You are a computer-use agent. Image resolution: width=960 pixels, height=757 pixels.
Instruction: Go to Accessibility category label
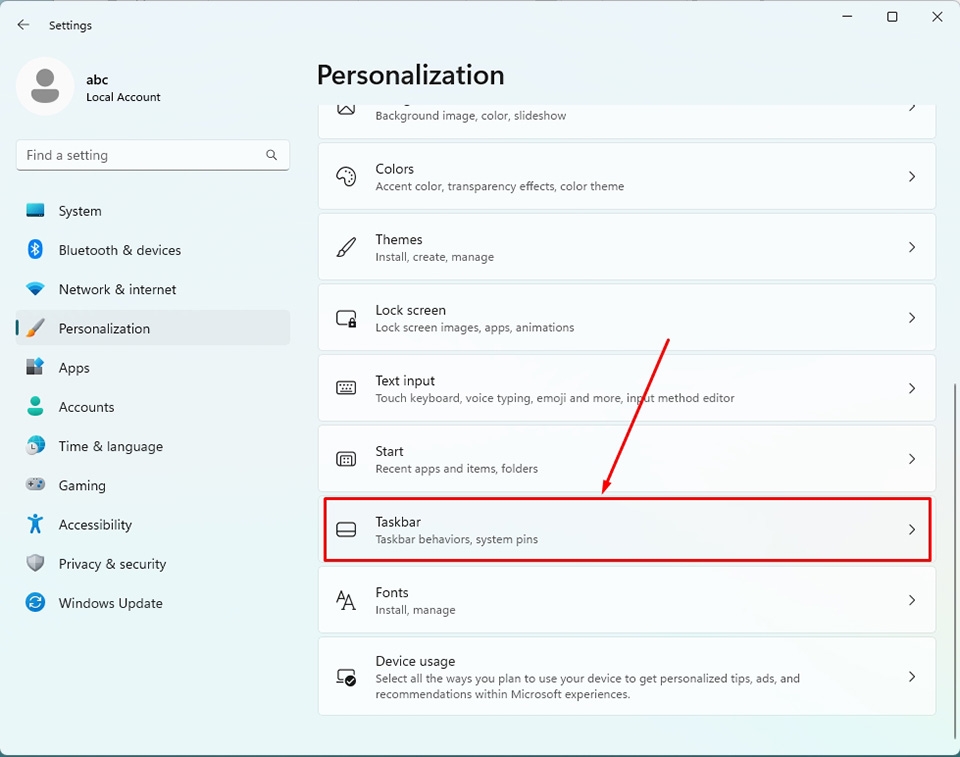point(95,525)
